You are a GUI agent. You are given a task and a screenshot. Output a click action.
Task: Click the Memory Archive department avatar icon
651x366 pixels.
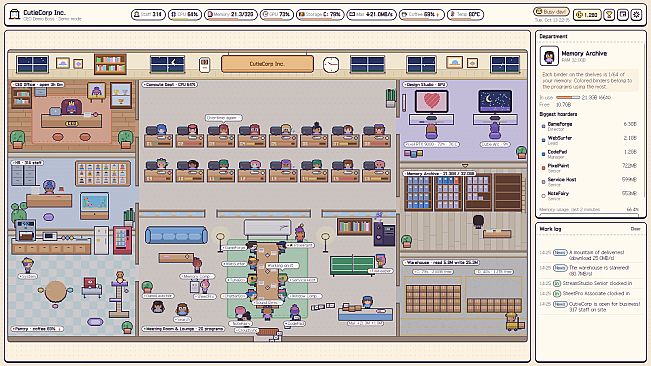click(x=549, y=56)
